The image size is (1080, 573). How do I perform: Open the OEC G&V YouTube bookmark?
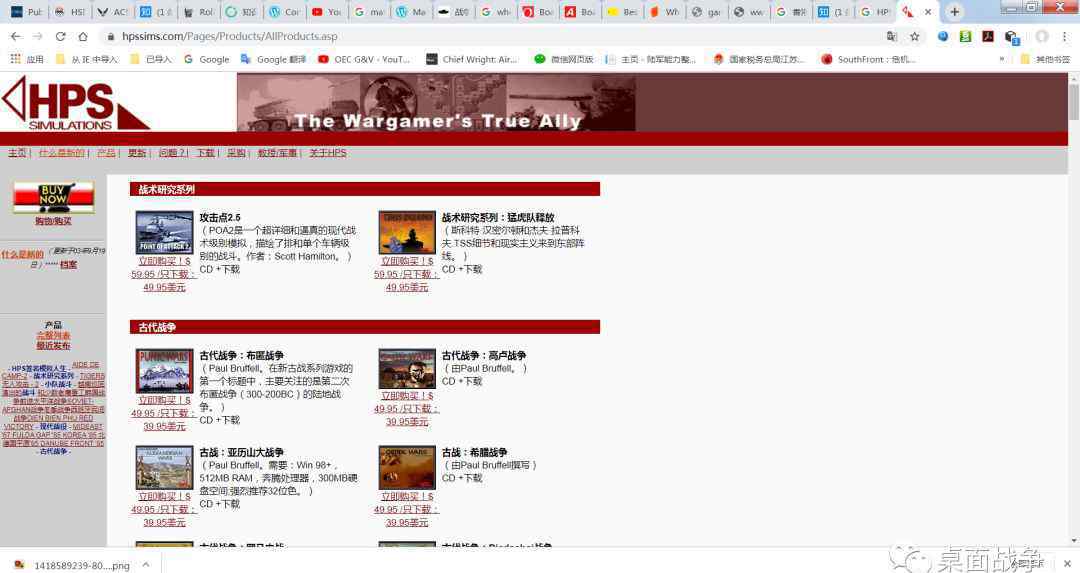364,59
